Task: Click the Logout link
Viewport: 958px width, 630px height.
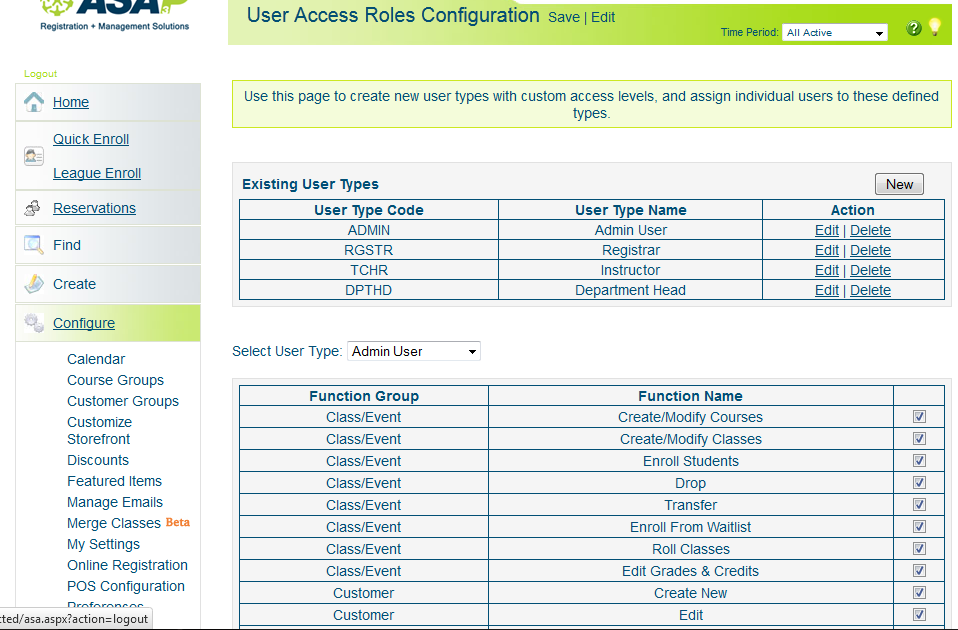Action: [x=40, y=74]
